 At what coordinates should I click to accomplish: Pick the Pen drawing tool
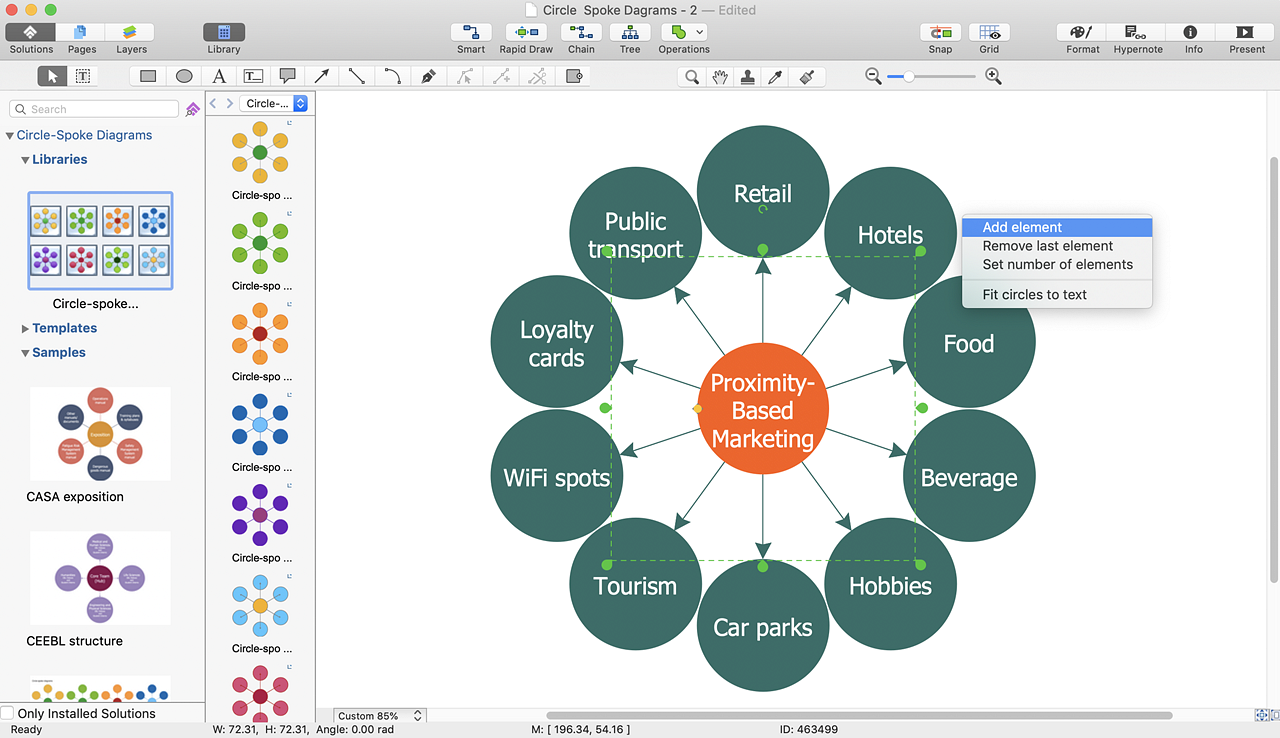[428, 76]
